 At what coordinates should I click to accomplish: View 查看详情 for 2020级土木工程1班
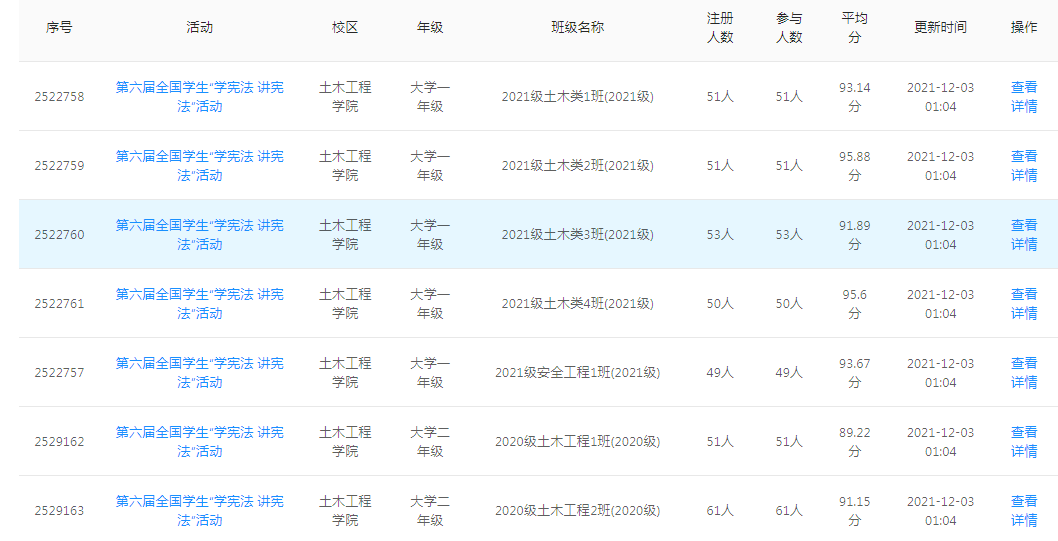[x=1023, y=442]
